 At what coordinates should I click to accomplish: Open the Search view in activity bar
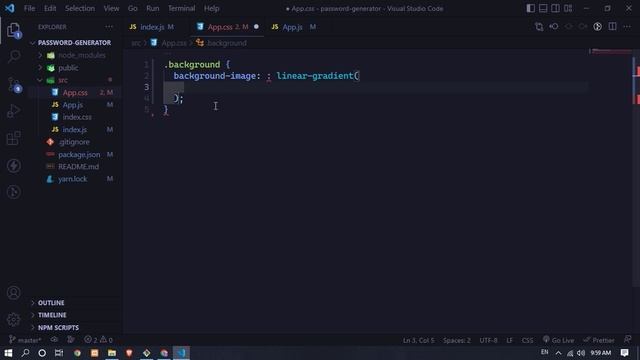(x=13, y=56)
